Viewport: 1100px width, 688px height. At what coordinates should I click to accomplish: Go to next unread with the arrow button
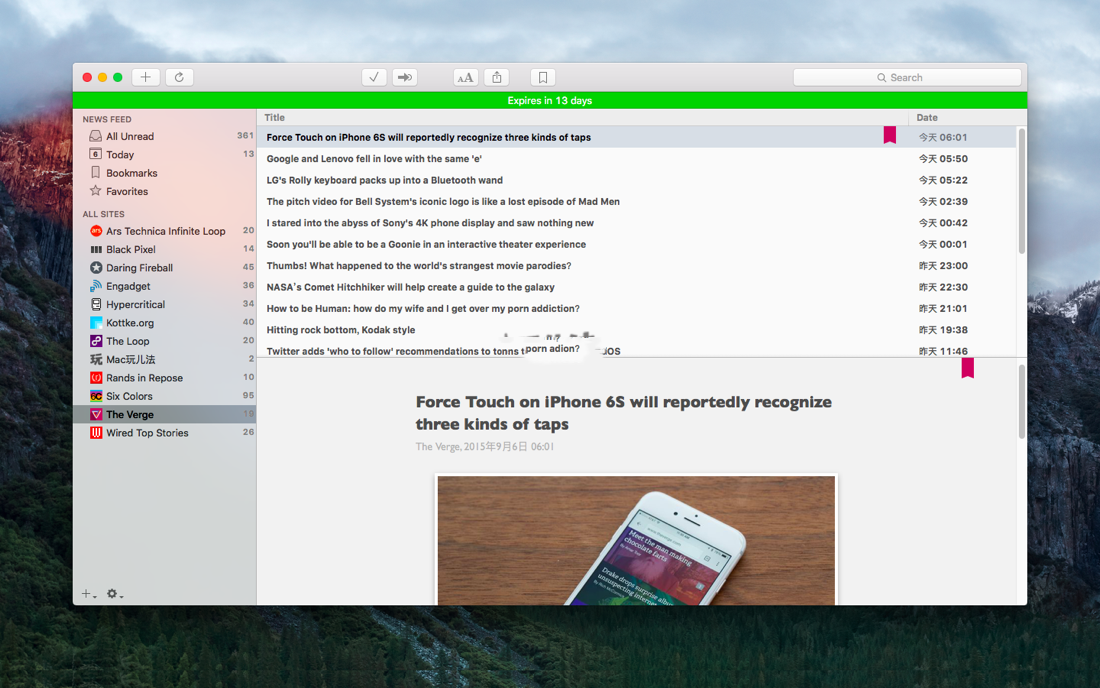tap(405, 77)
